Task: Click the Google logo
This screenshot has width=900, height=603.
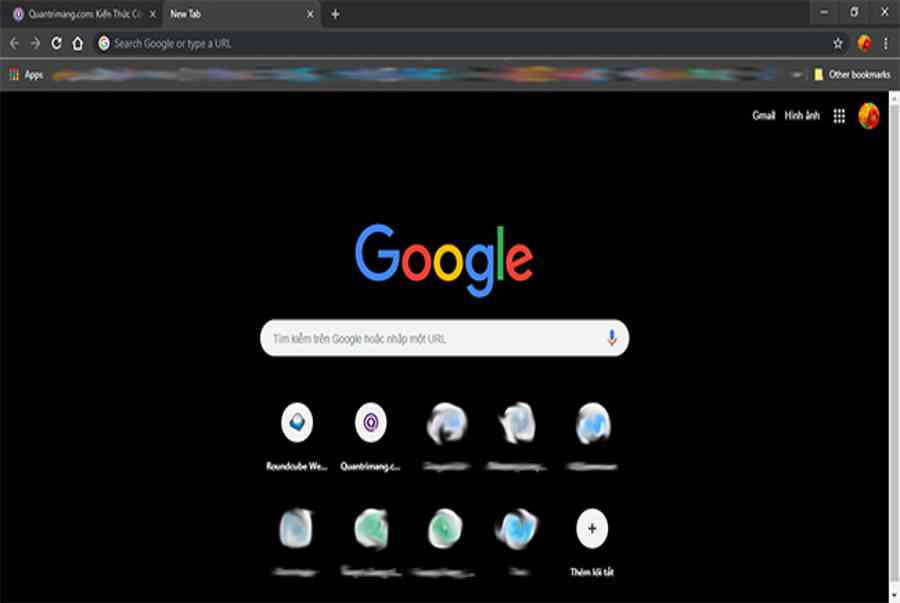Action: [x=444, y=259]
